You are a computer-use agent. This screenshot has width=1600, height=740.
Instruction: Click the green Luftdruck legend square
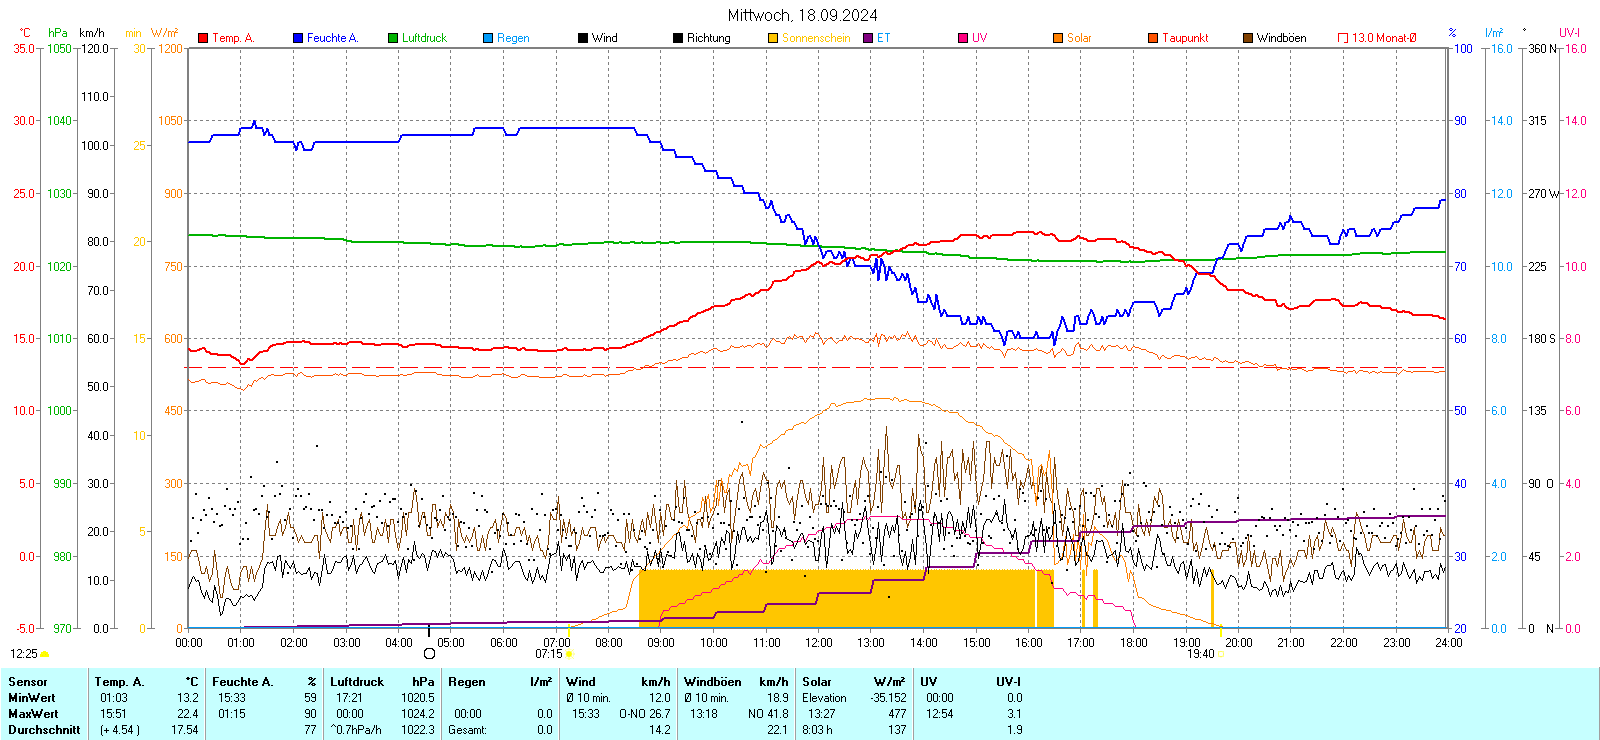point(393,38)
